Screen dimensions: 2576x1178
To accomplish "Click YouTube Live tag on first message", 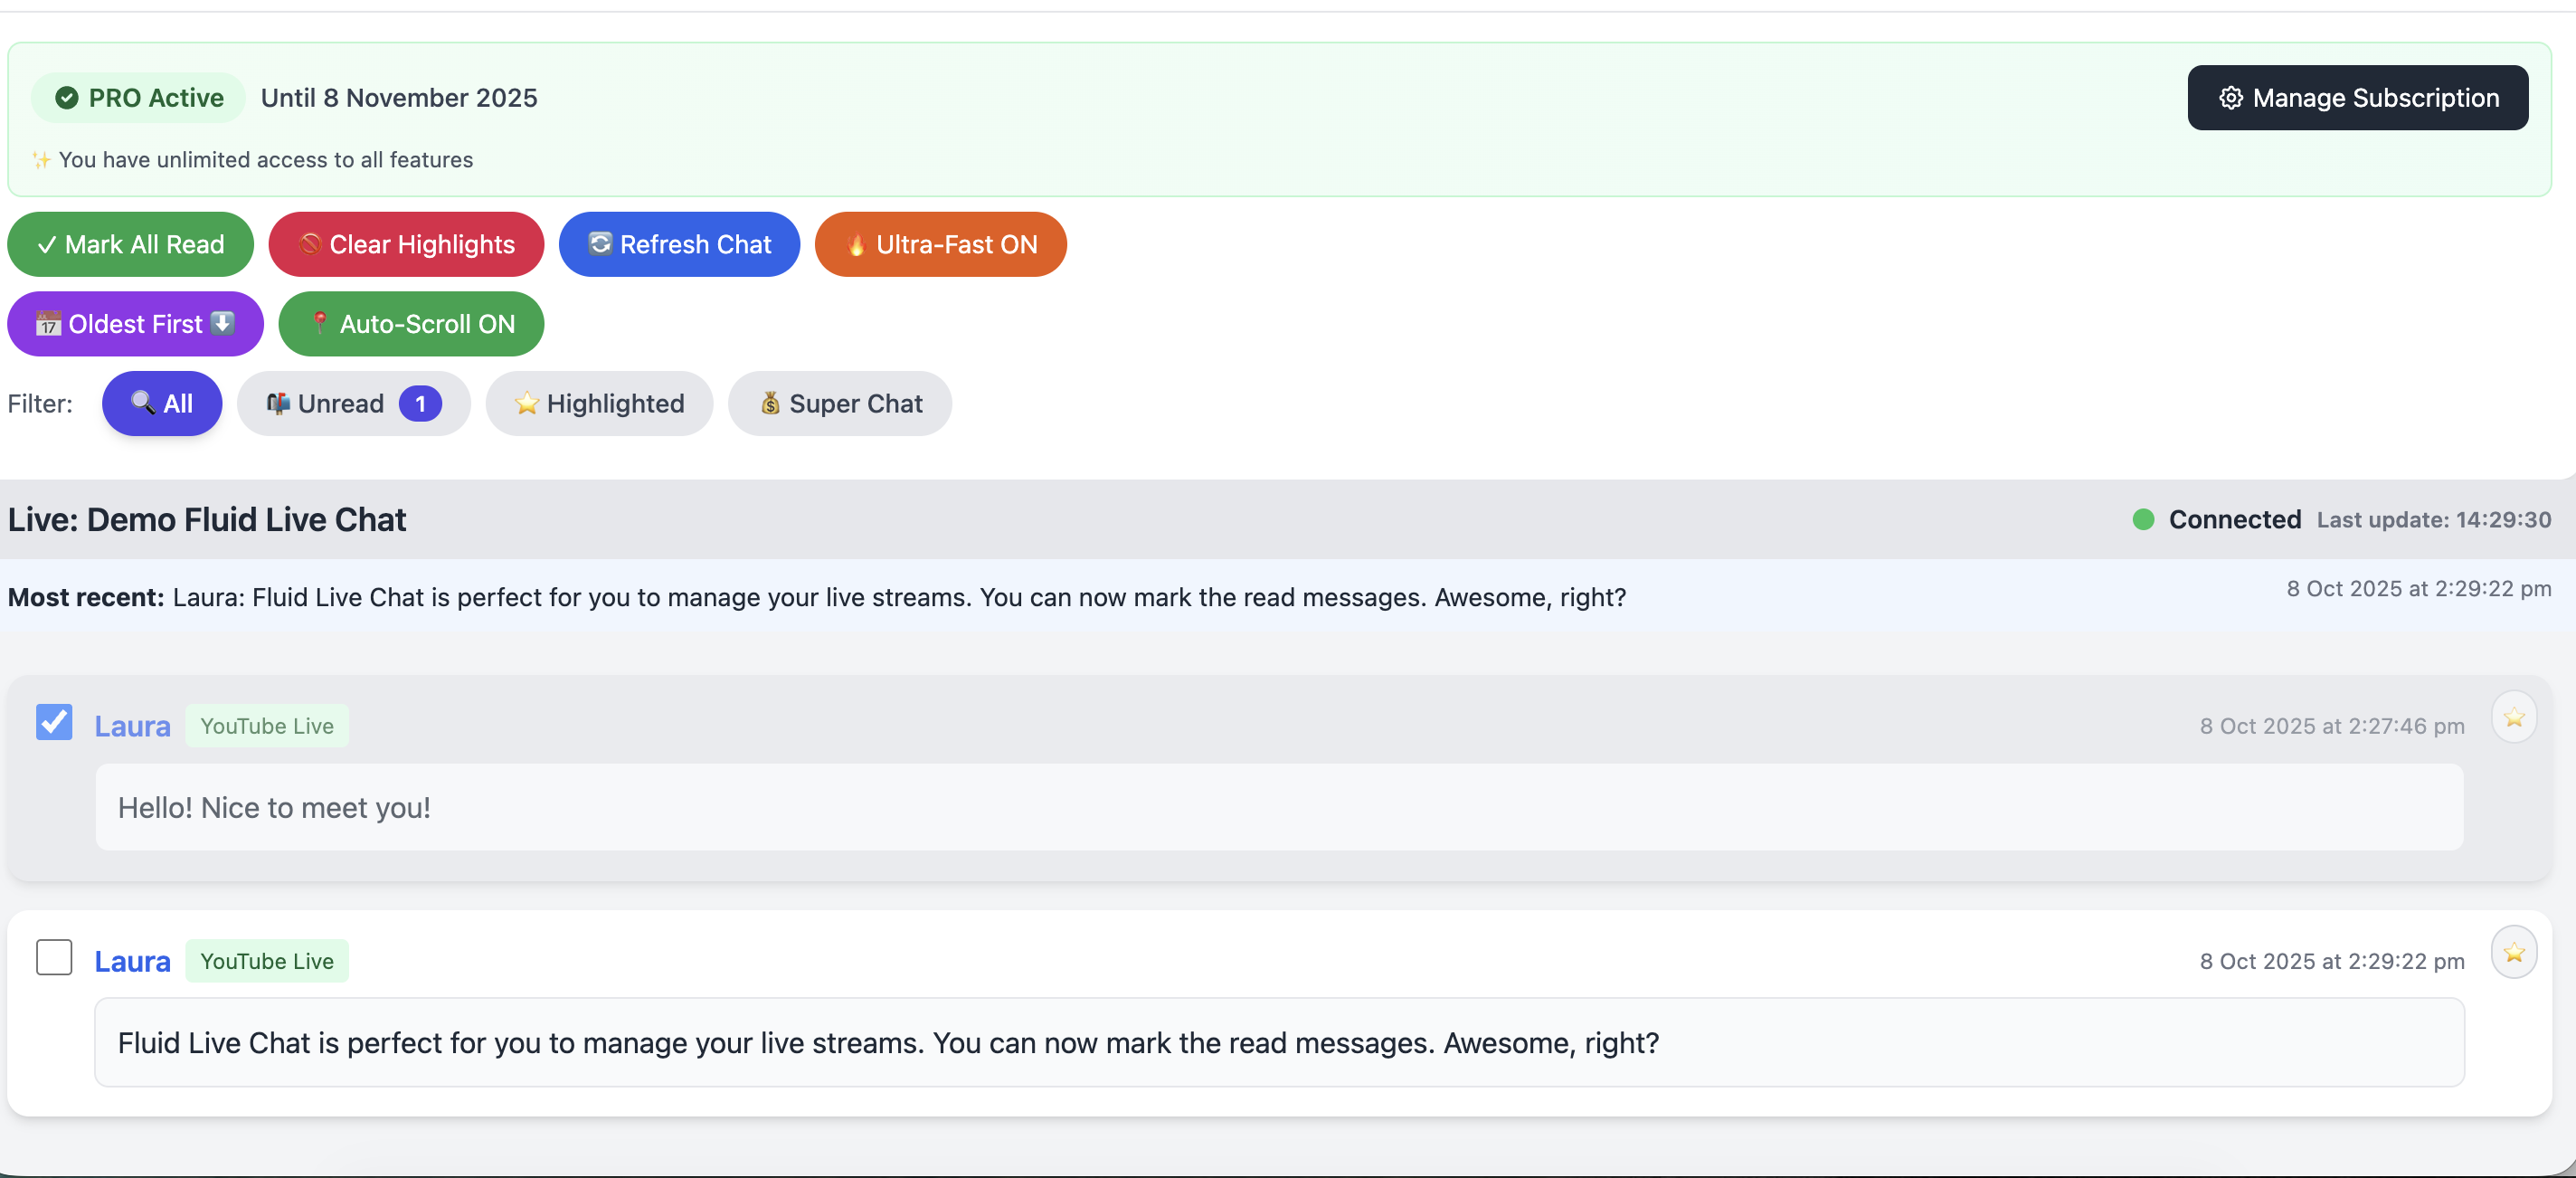I will [267, 726].
